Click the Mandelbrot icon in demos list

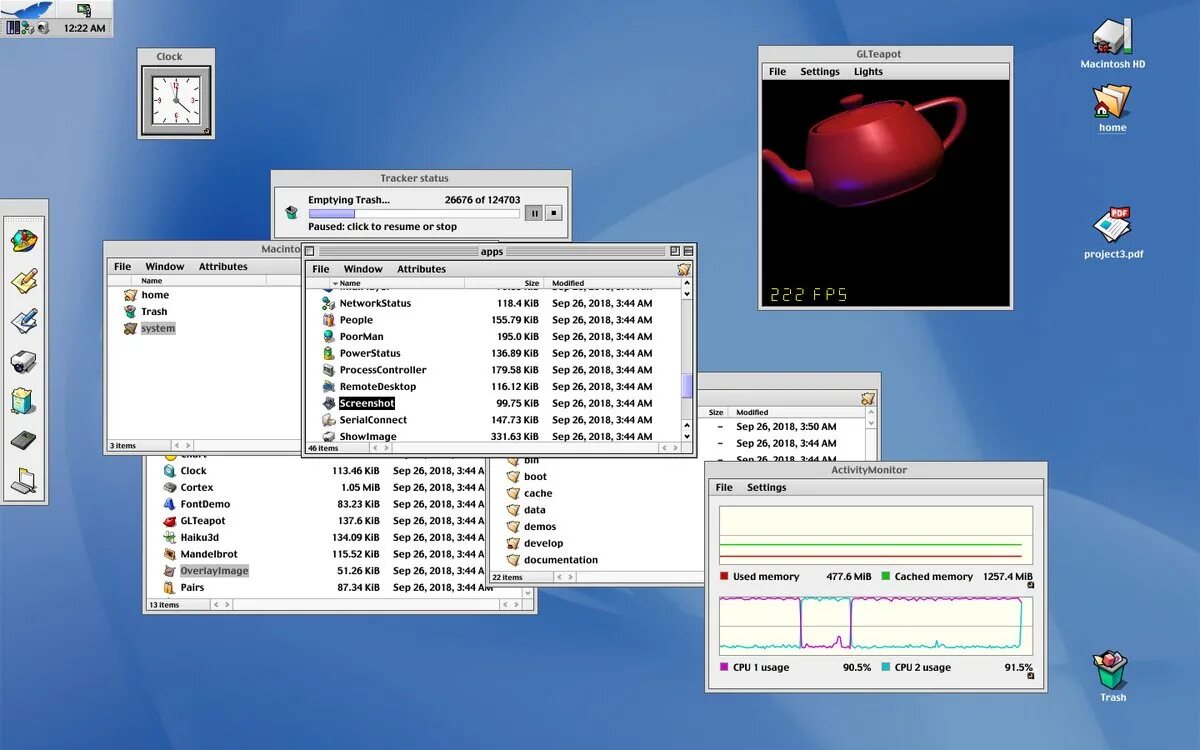(170, 554)
